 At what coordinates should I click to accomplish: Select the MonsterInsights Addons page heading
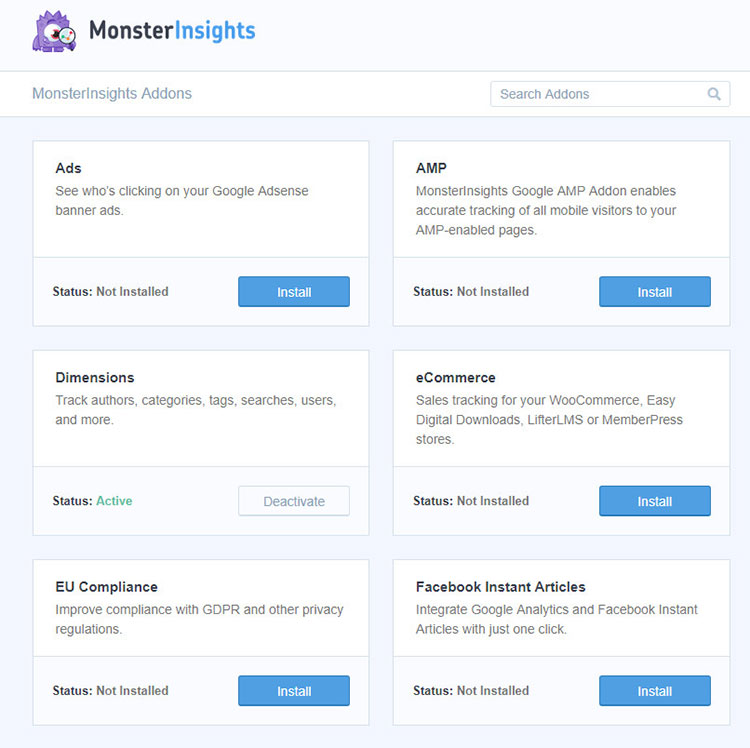(x=112, y=94)
